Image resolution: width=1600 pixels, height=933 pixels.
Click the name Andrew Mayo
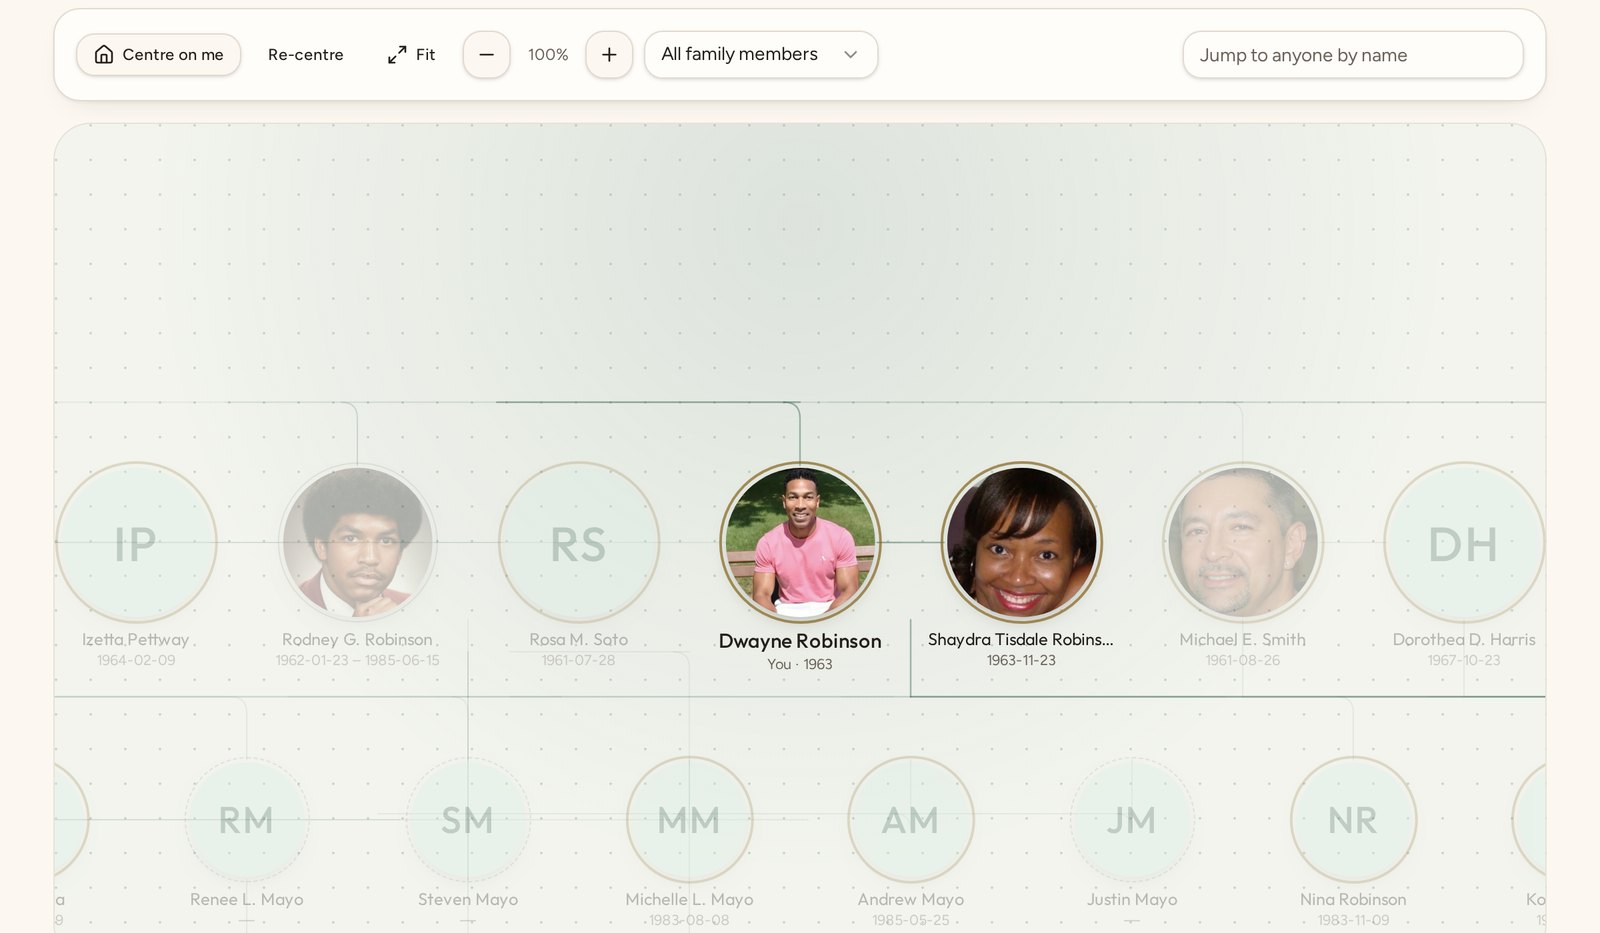(911, 899)
